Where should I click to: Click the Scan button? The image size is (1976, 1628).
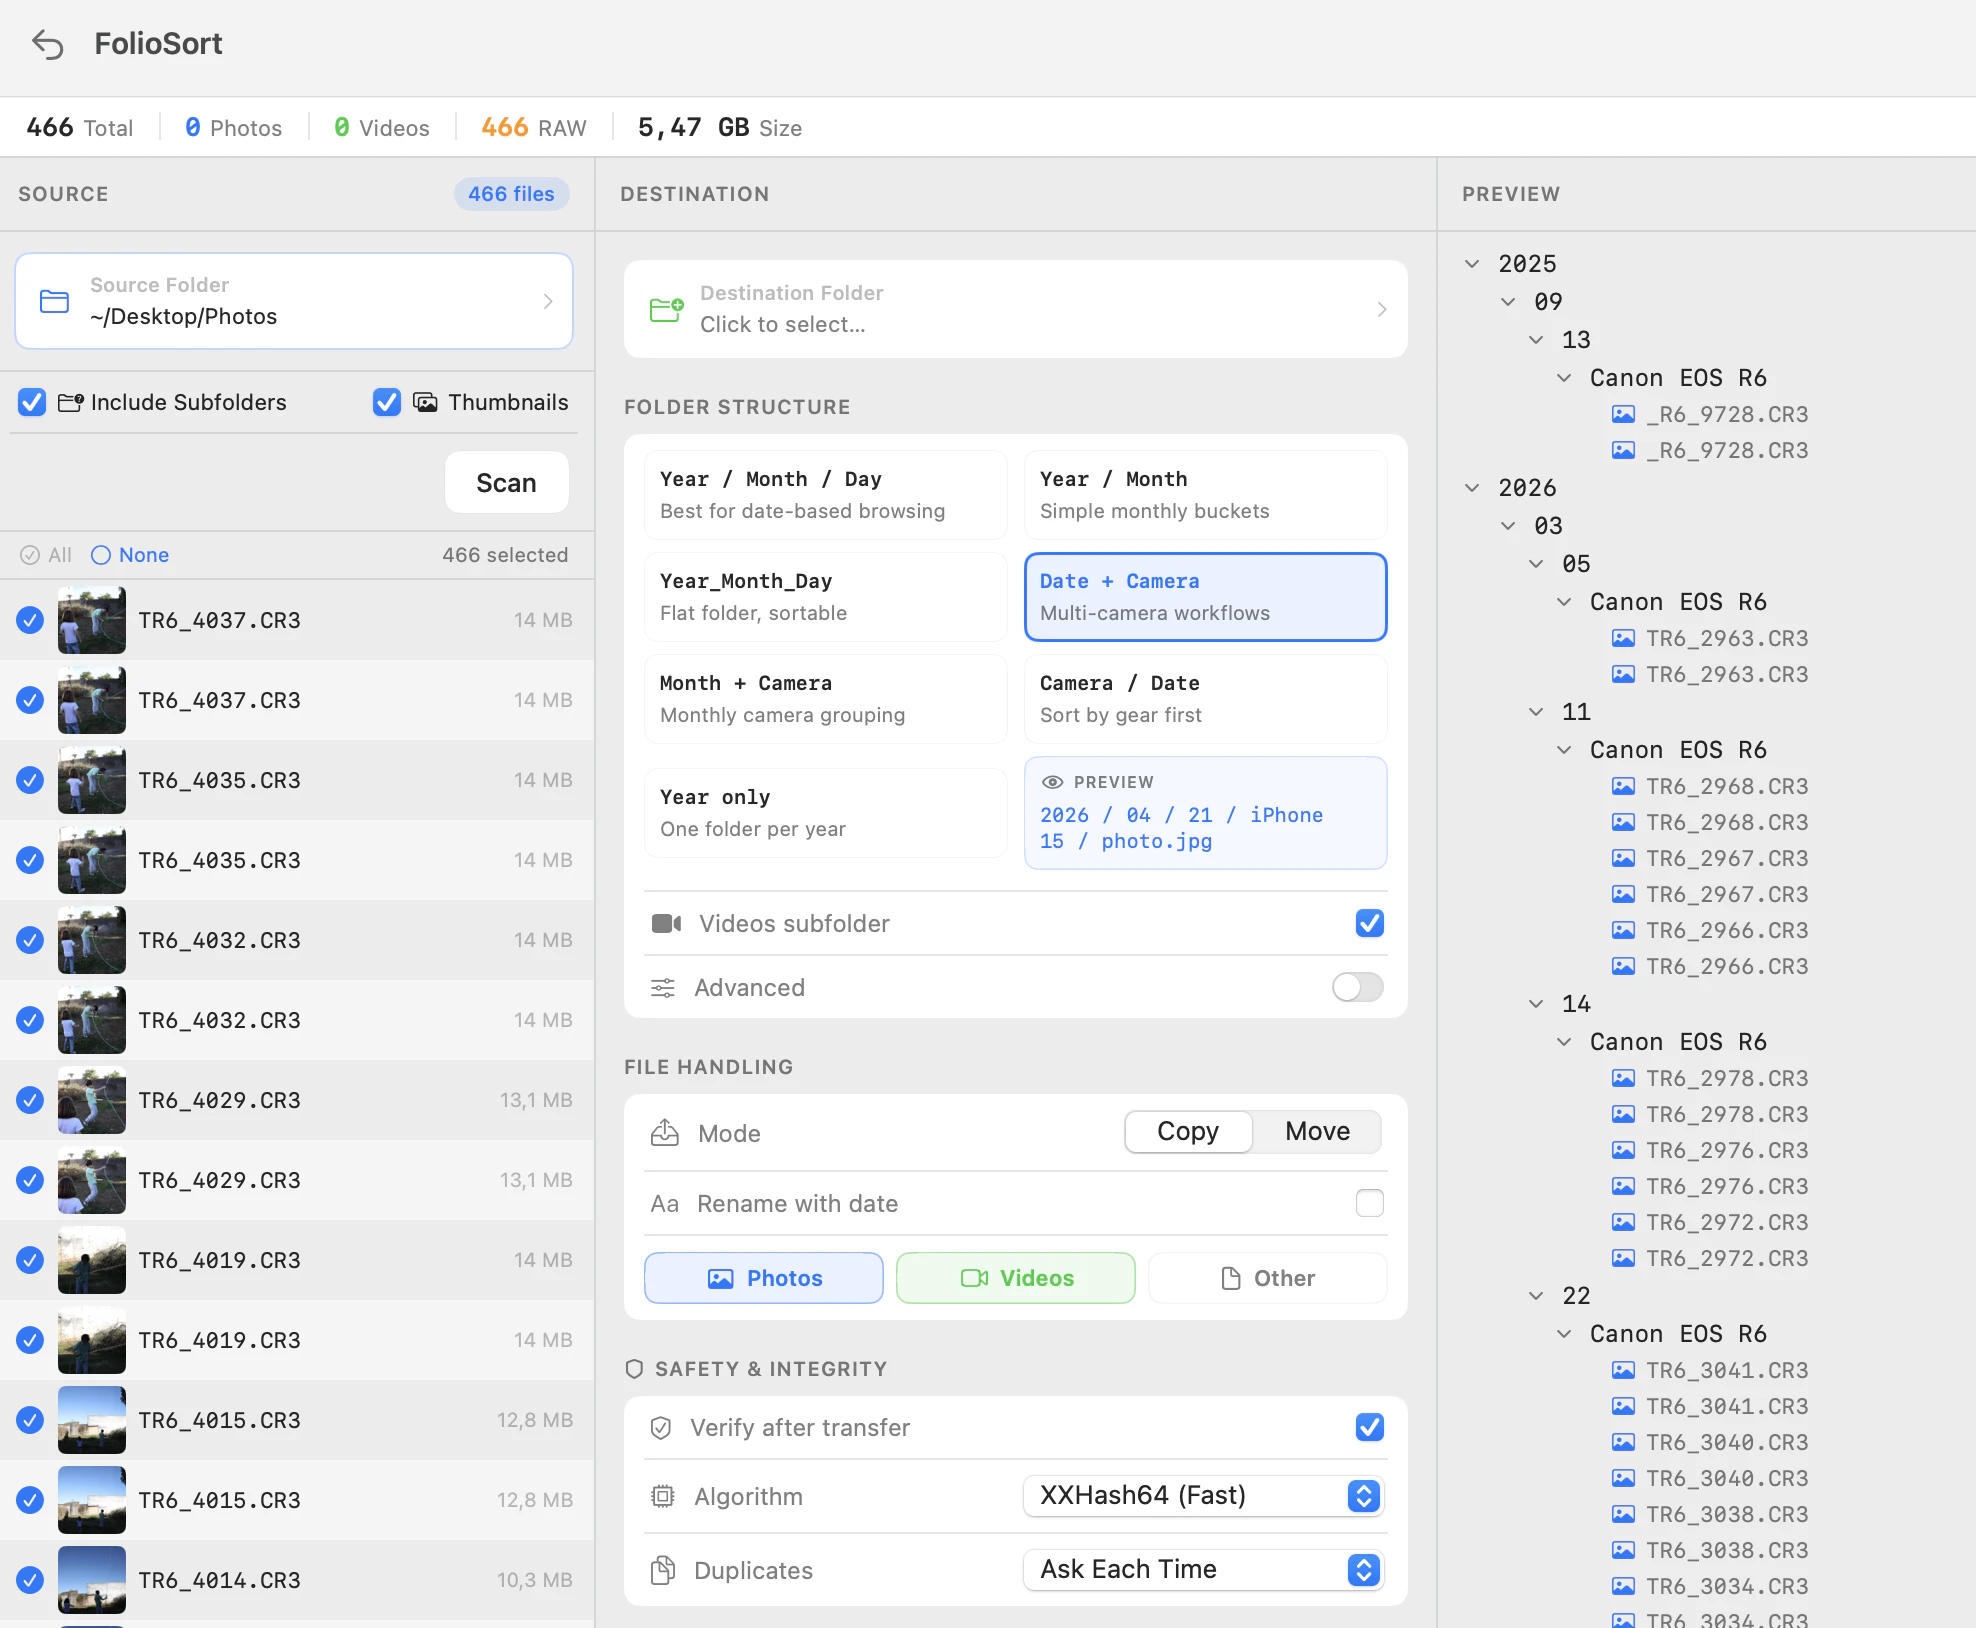[507, 483]
